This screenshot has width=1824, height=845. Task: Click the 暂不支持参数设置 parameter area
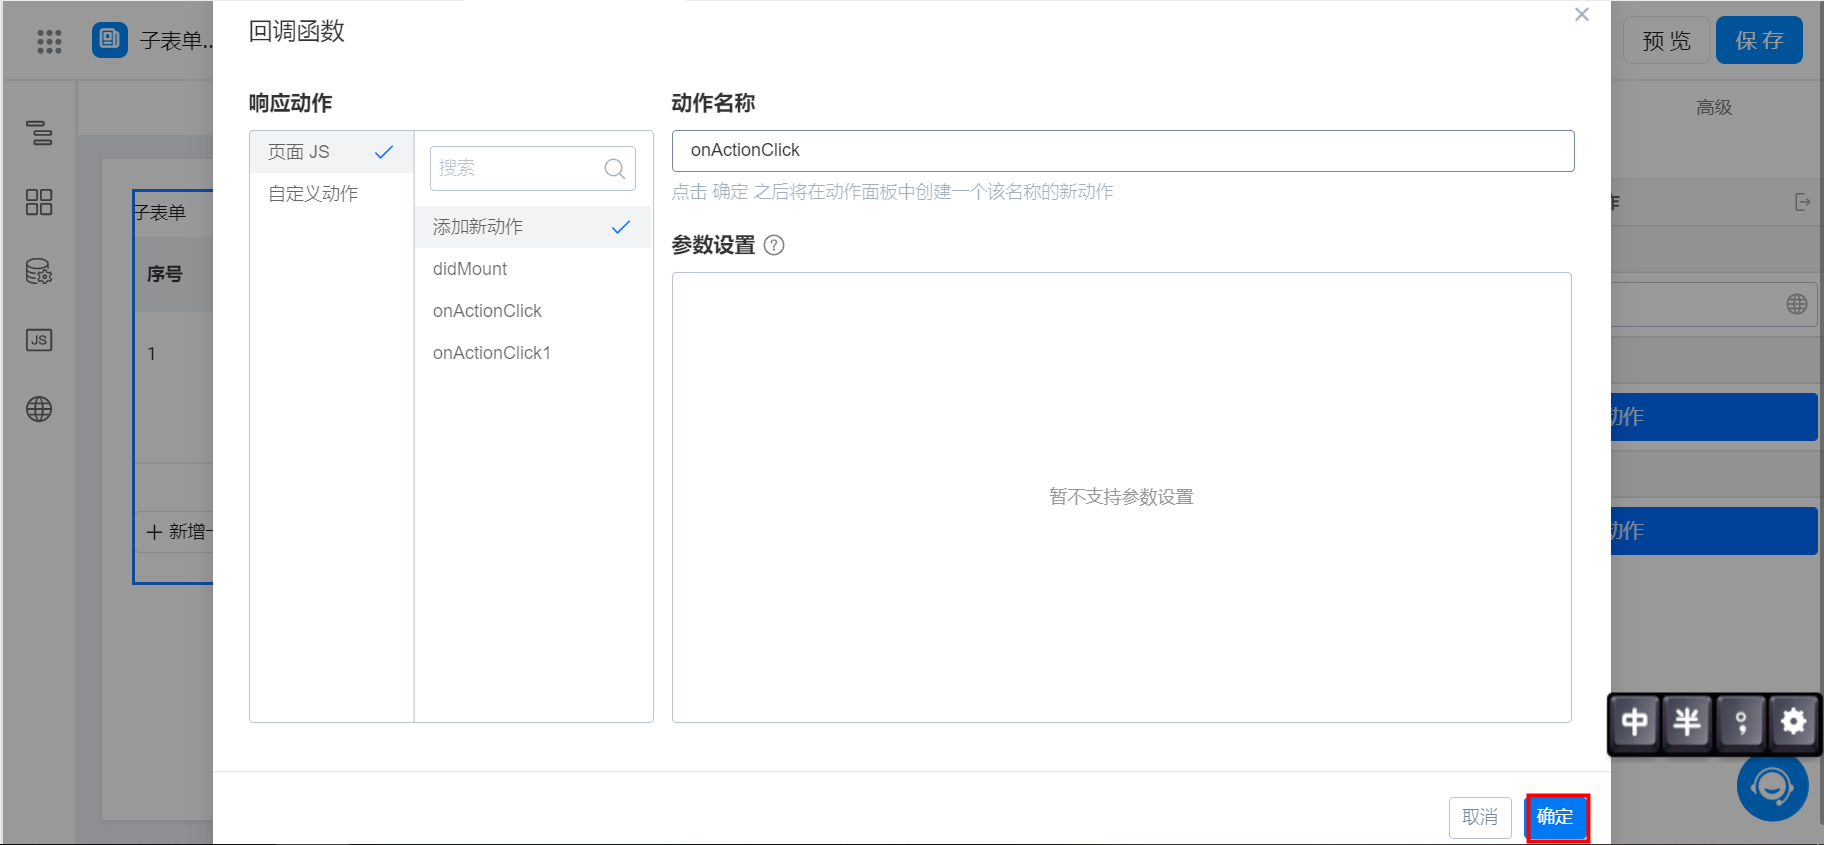1121,497
